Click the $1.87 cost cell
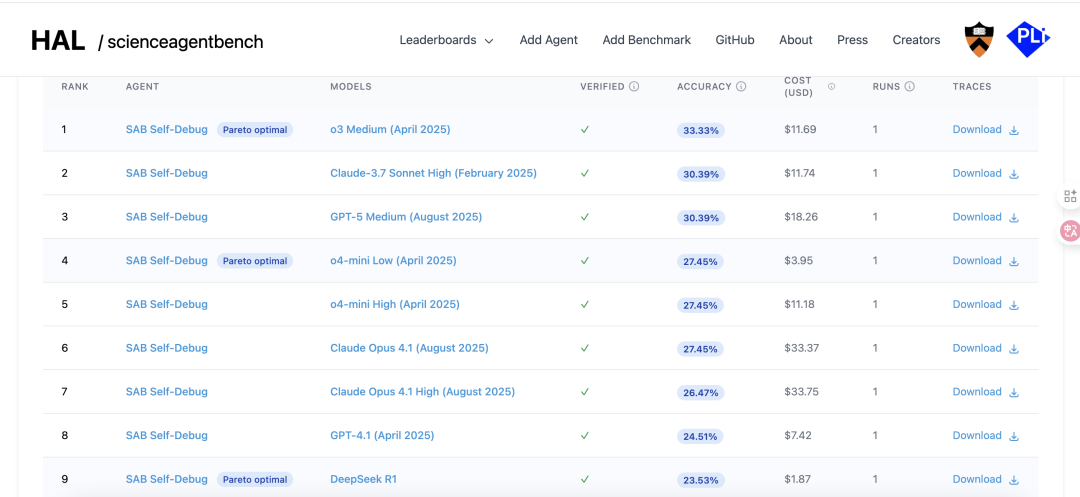This screenshot has width=1080, height=497. click(x=798, y=479)
